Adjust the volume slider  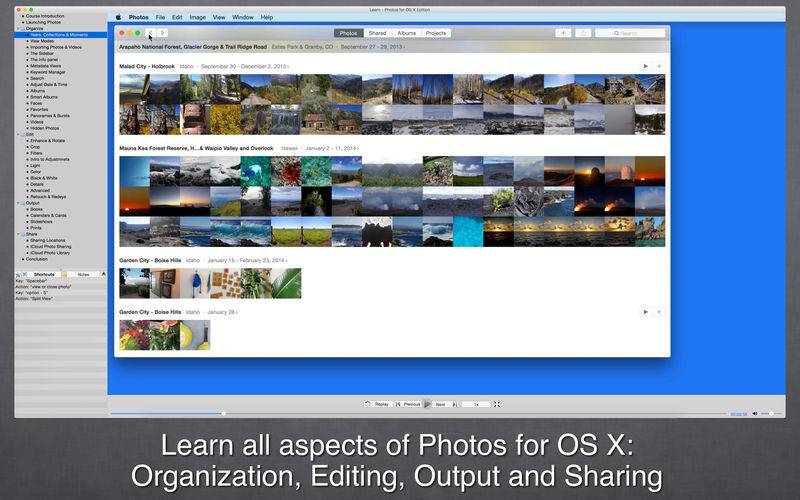771,414
